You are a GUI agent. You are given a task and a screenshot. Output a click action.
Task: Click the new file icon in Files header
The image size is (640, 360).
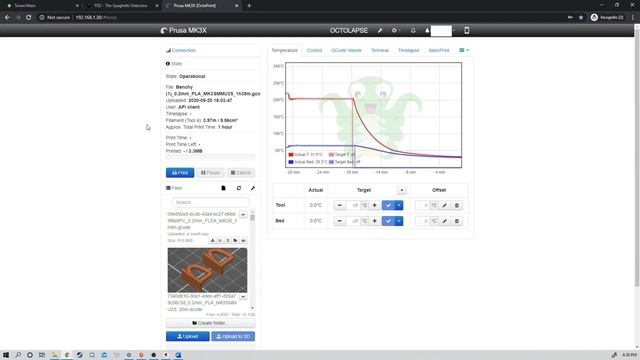pos(223,188)
